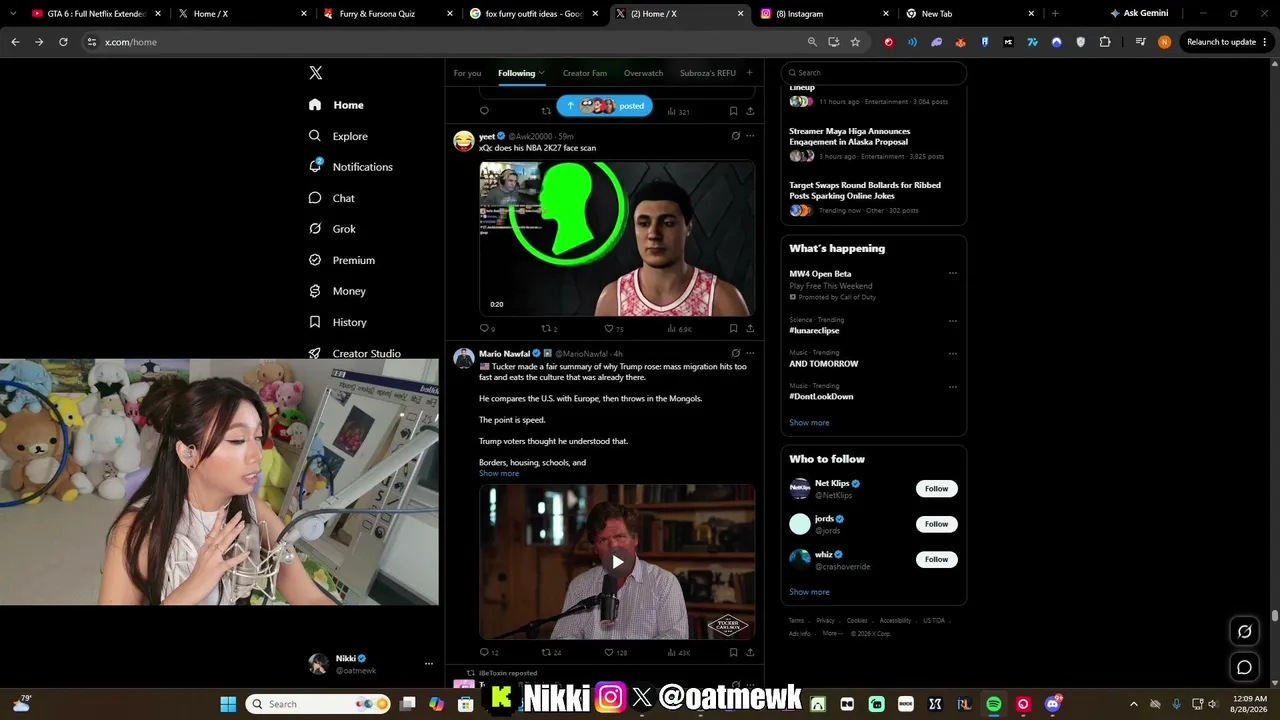Screen dimensions: 1280x720
Task: Play the Tucker Carlson video
Action: (x=617, y=562)
